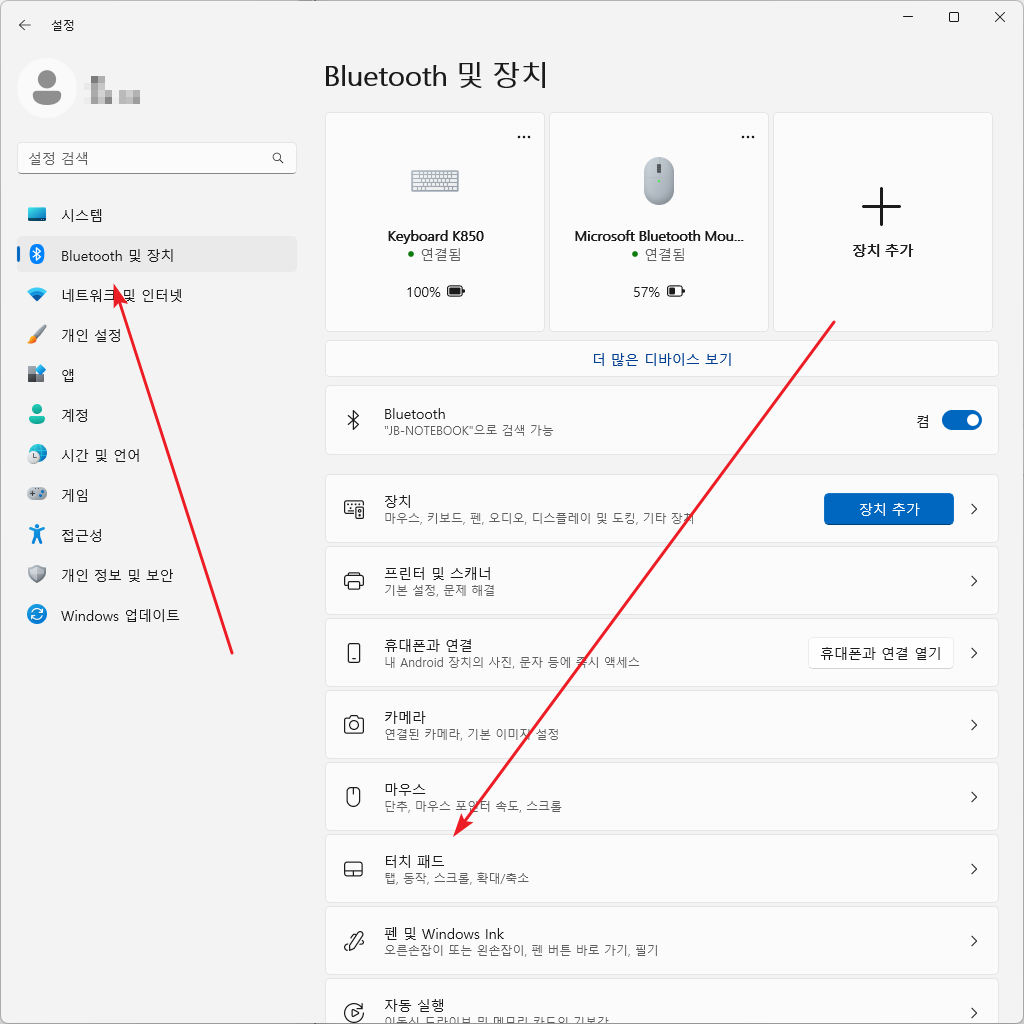
Task: Select 네트워크 및 인터넷 in sidebar
Action: tap(157, 295)
